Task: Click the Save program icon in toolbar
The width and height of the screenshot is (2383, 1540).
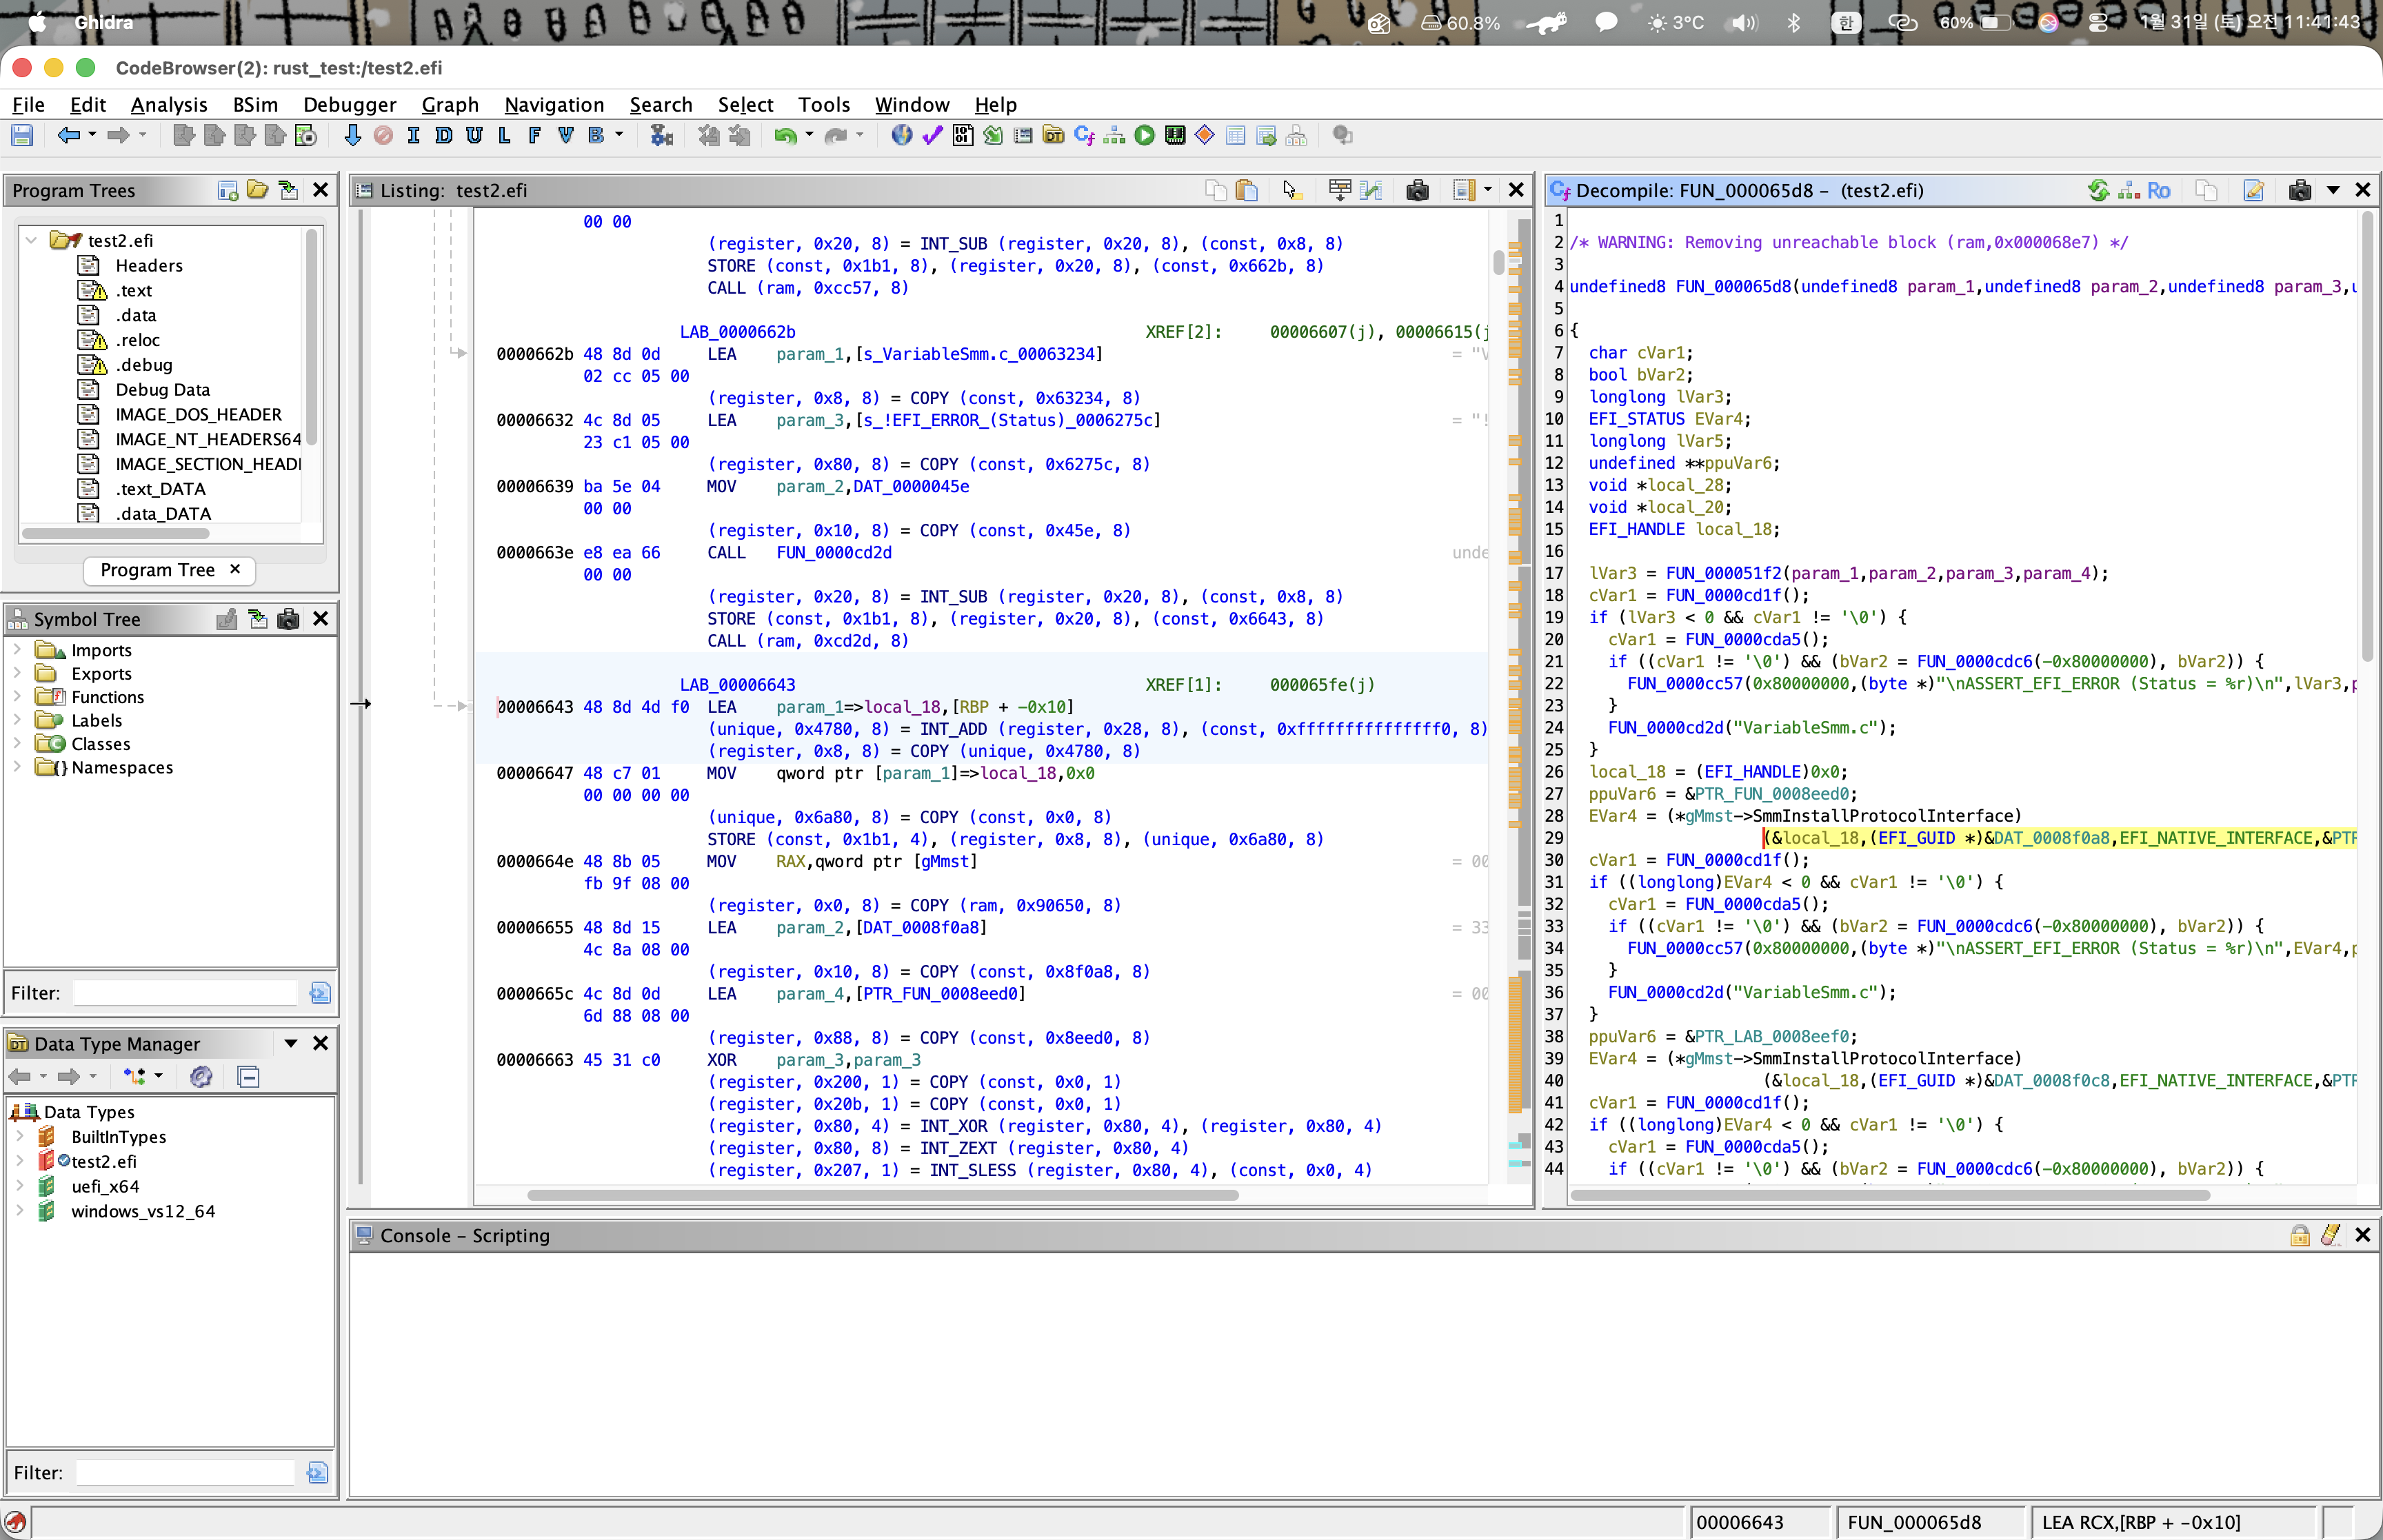Action: pos(22,136)
